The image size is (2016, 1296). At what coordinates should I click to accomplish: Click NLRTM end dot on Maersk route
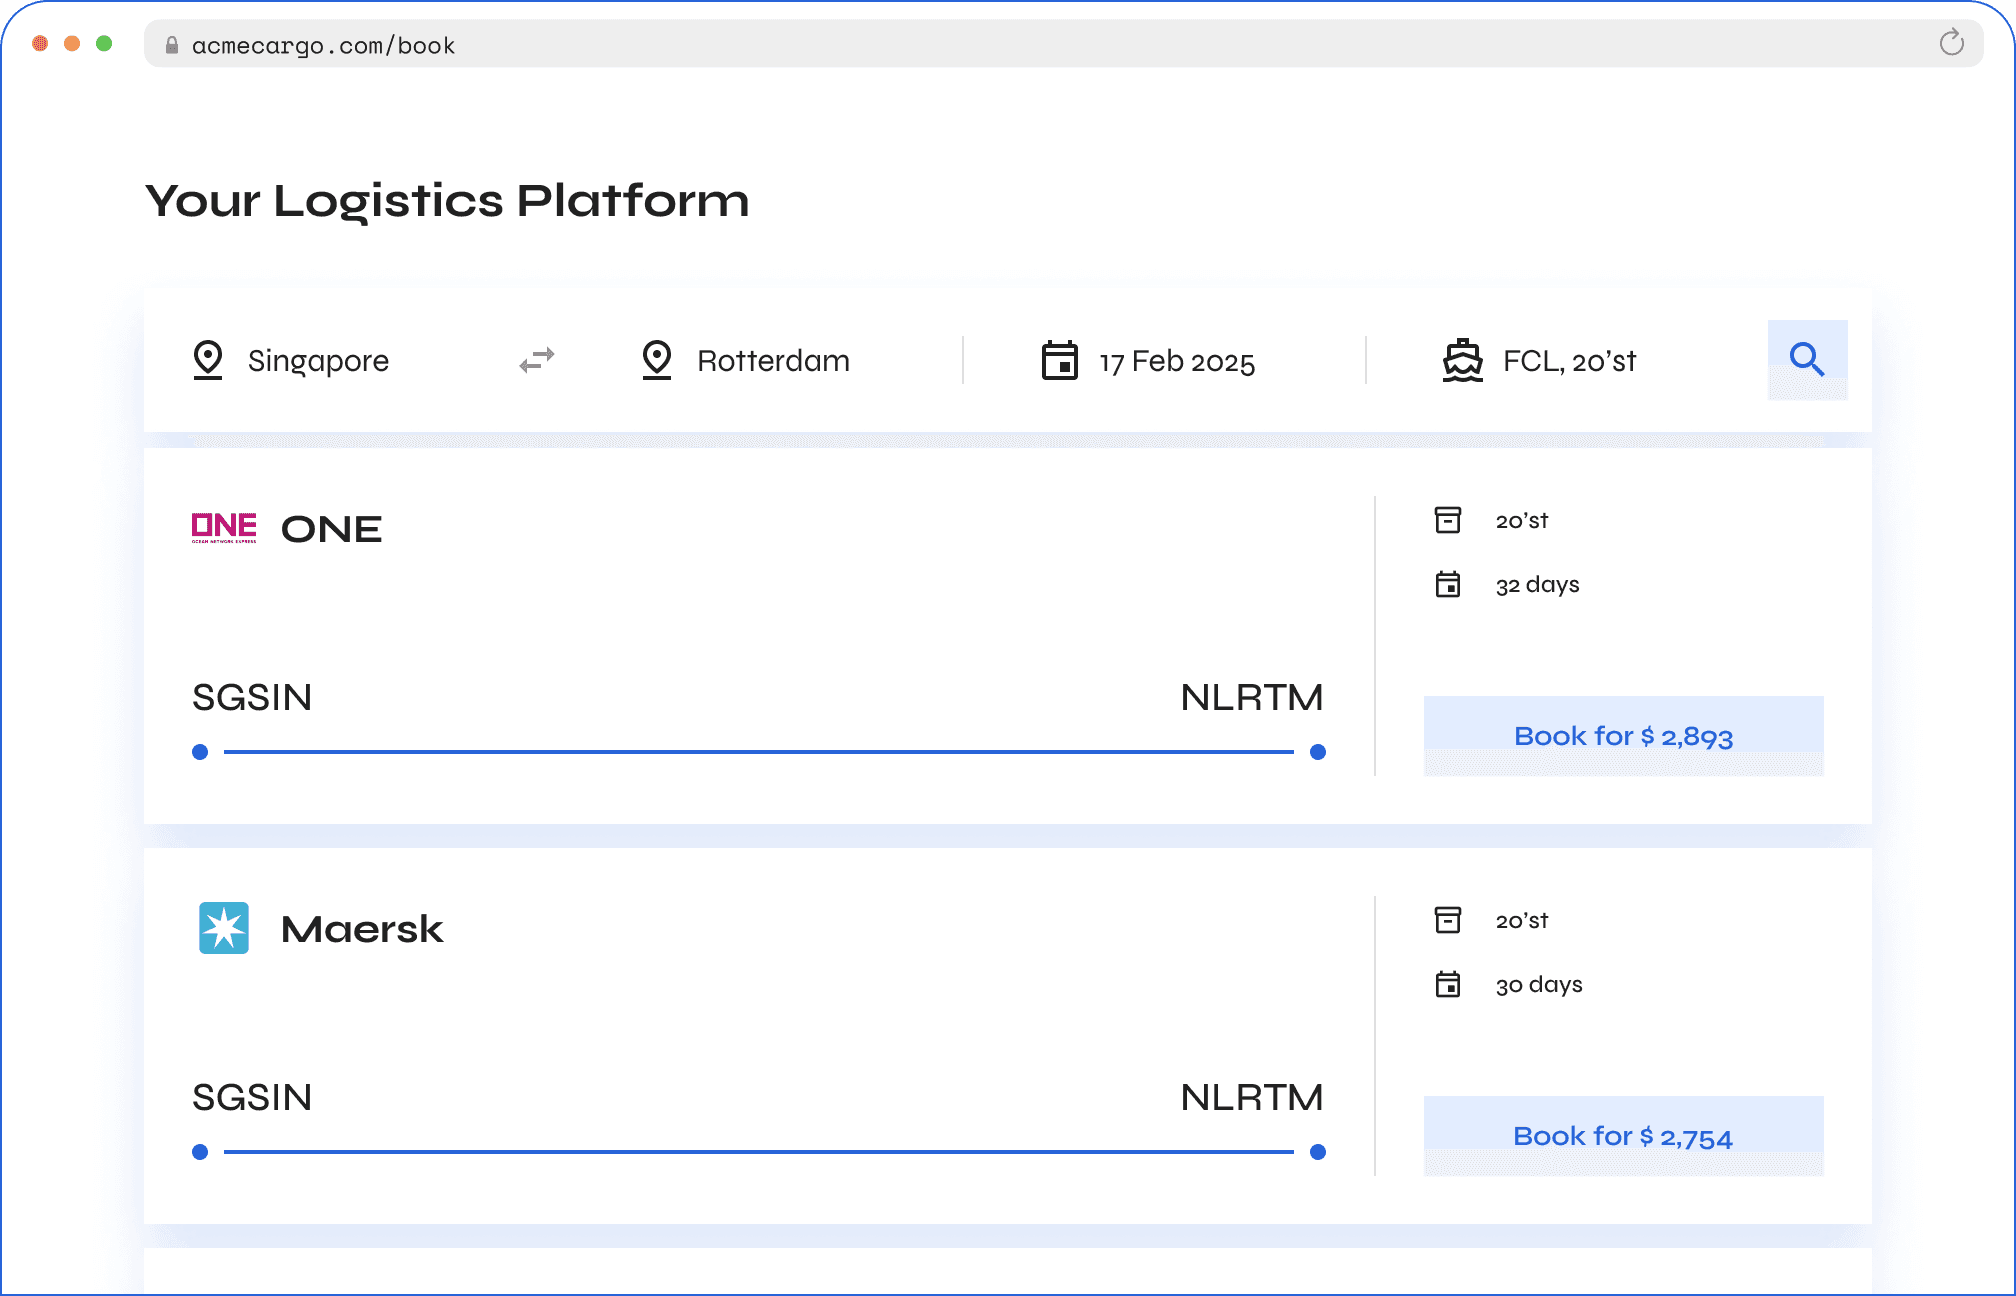1318,1152
